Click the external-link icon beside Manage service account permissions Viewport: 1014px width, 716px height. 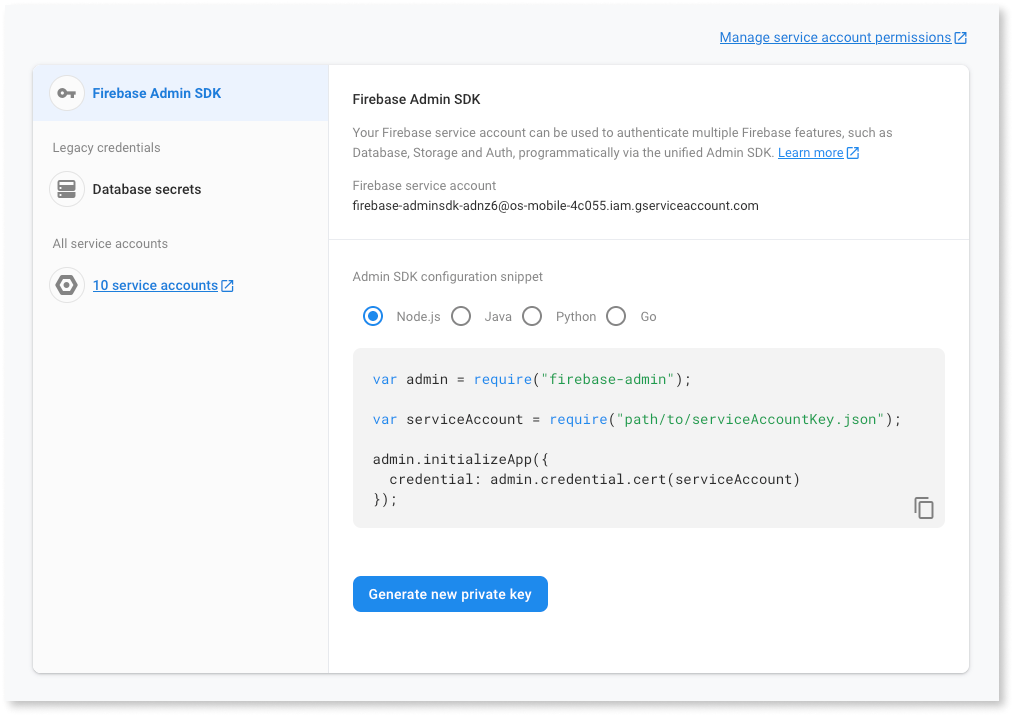[960, 37]
